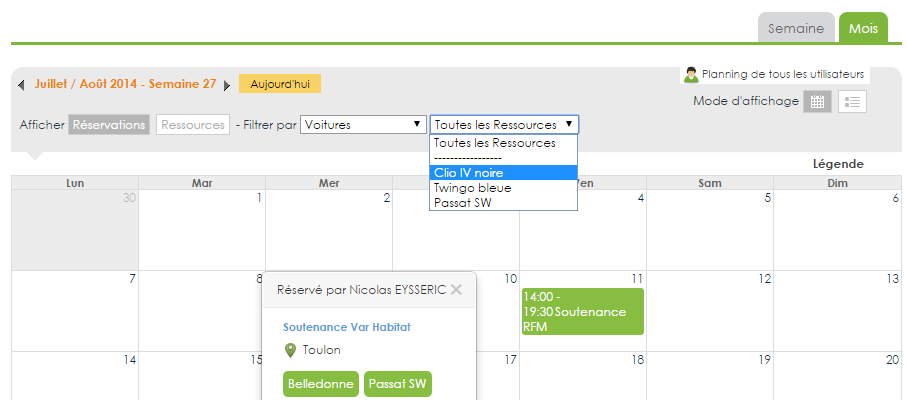The image size is (907, 400).
Task: Collapse the Toutes les Ressources dropdown
Action: click(x=504, y=124)
